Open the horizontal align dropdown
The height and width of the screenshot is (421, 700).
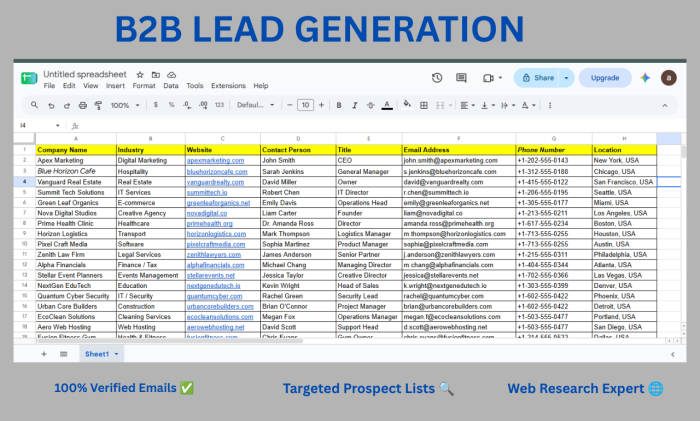point(467,105)
